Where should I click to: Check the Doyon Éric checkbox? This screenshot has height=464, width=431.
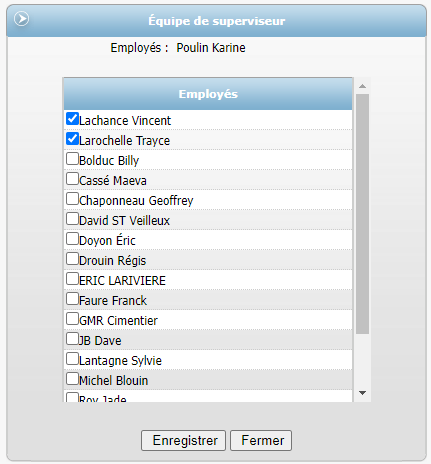72,239
